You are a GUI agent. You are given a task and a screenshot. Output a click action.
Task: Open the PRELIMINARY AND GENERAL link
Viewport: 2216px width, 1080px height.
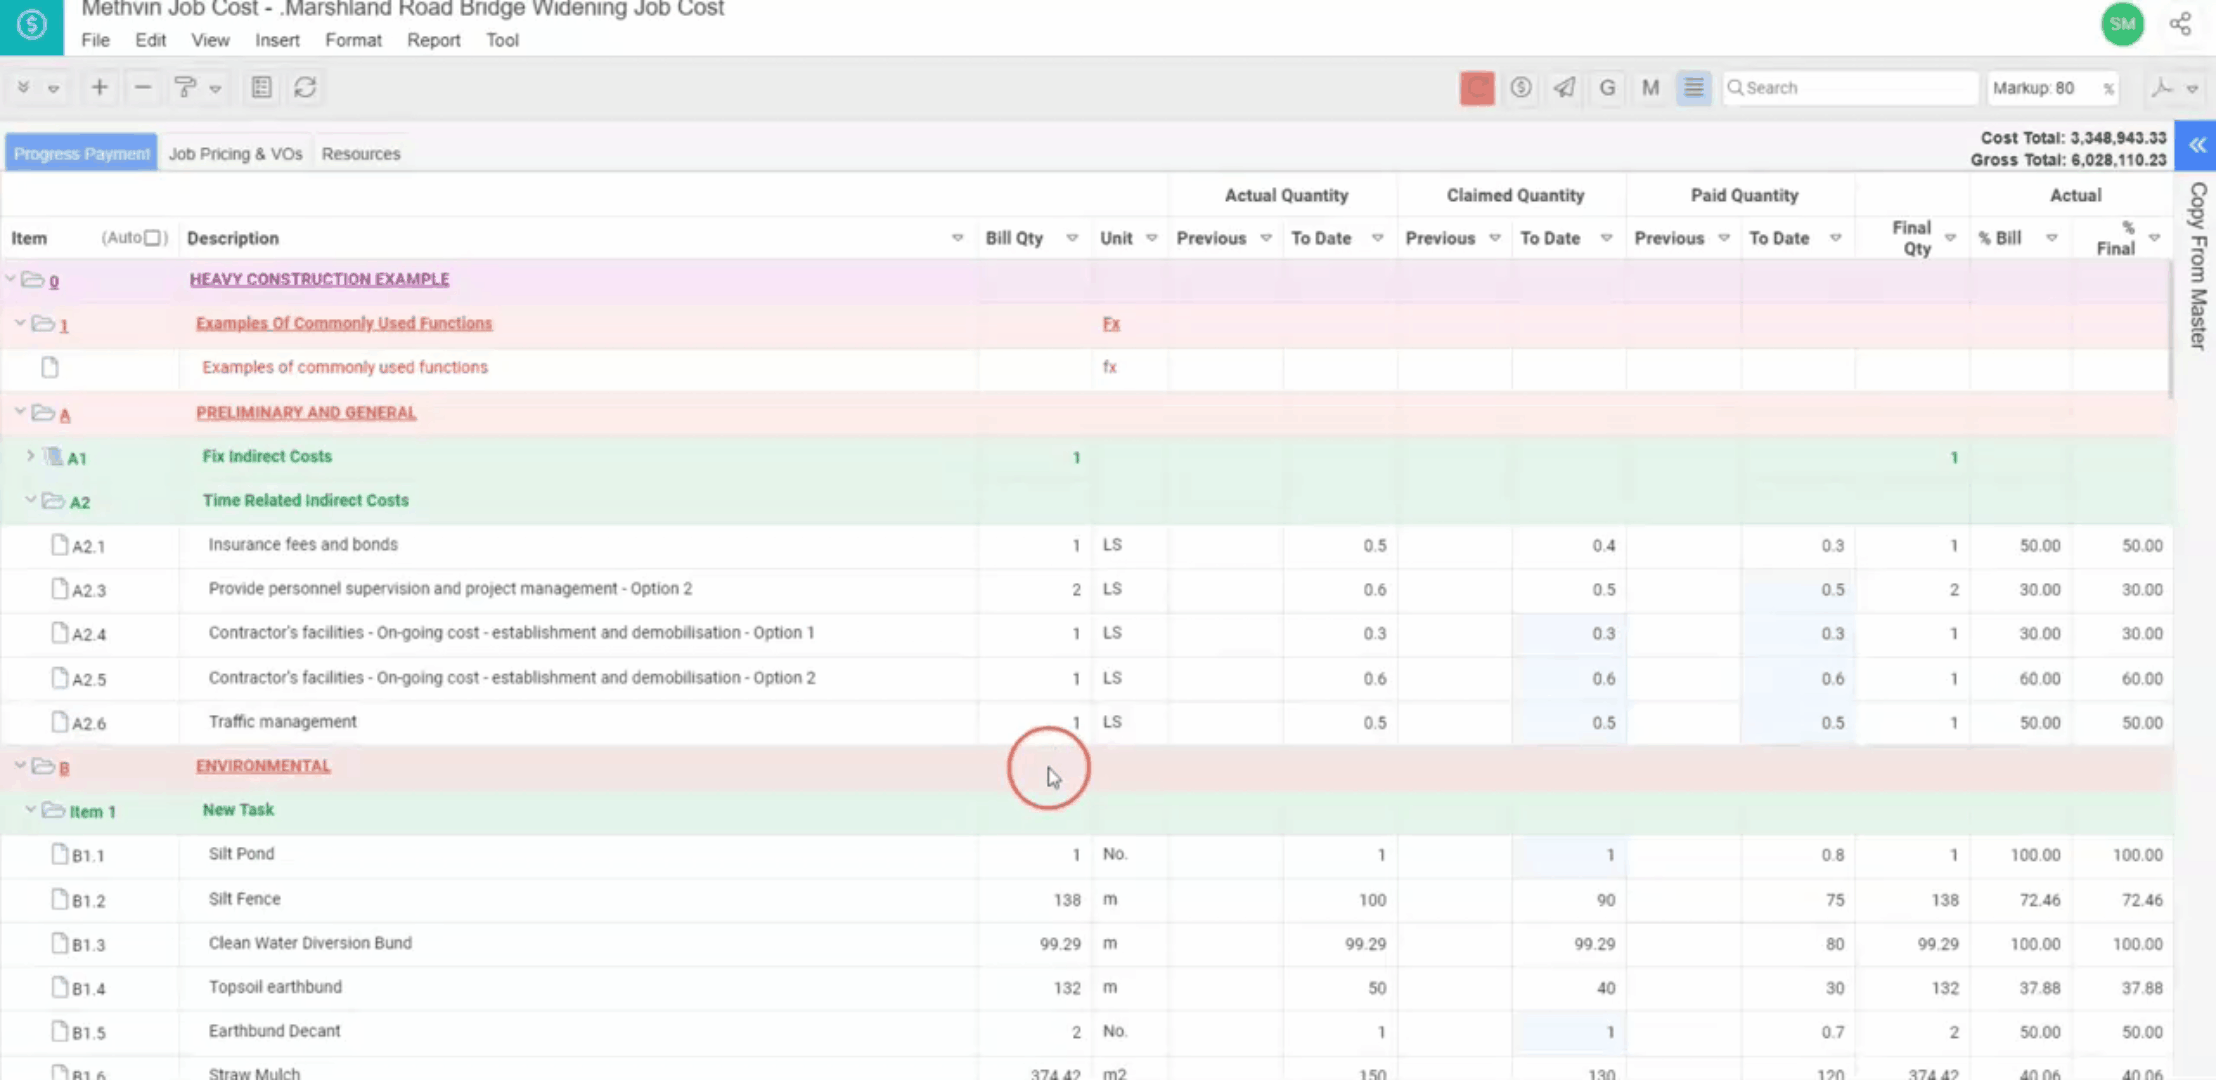pyautogui.click(x=306, y=412)
